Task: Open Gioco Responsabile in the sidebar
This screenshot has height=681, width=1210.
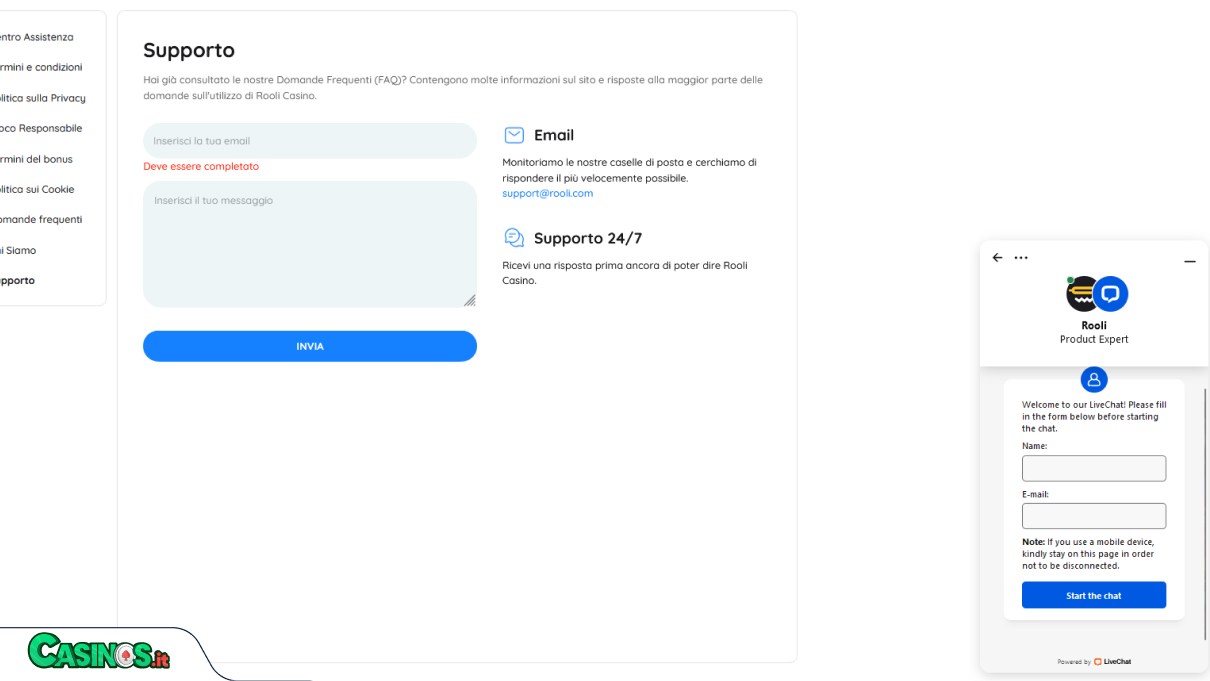Action: point(40,128)
